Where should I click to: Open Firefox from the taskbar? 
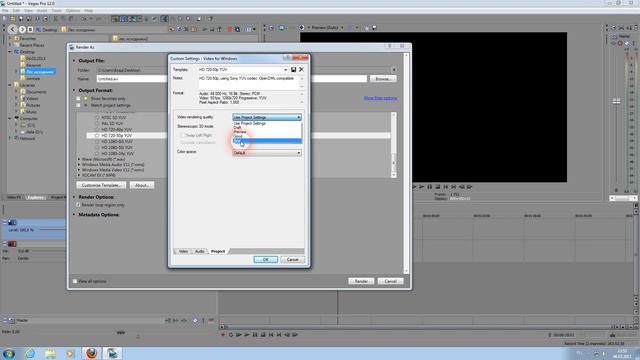[x=91, y=353]
